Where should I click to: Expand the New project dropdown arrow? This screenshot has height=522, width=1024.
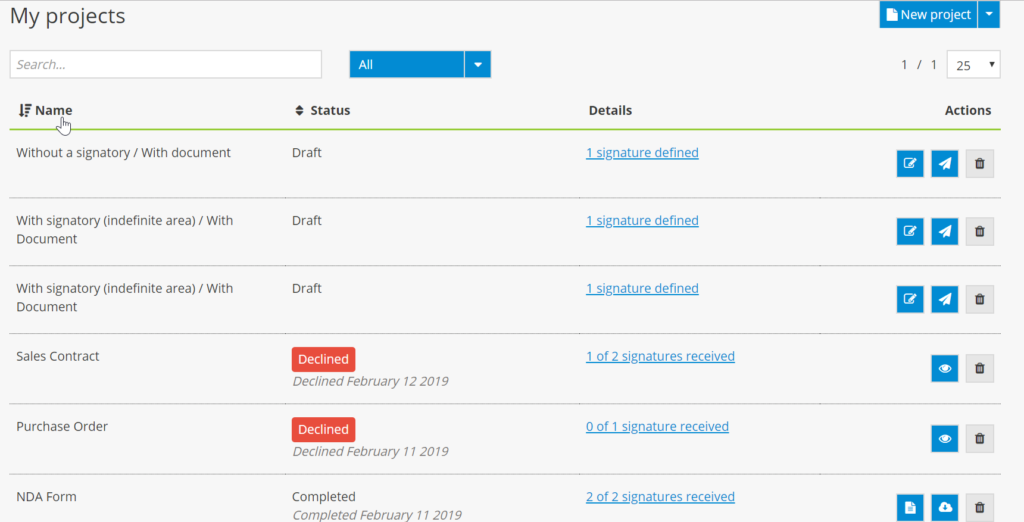click(988, 14)
